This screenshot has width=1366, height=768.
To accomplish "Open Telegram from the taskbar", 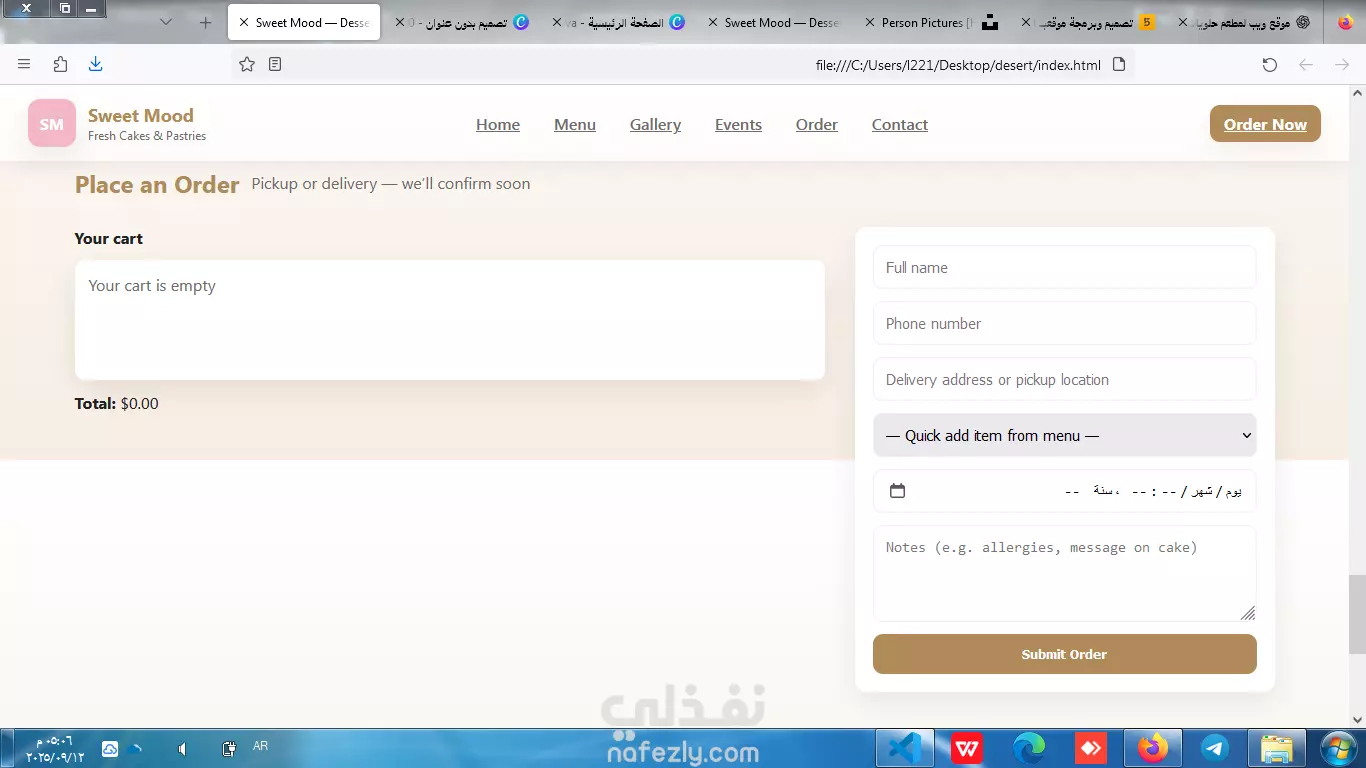I will (x=1215, y=748).
